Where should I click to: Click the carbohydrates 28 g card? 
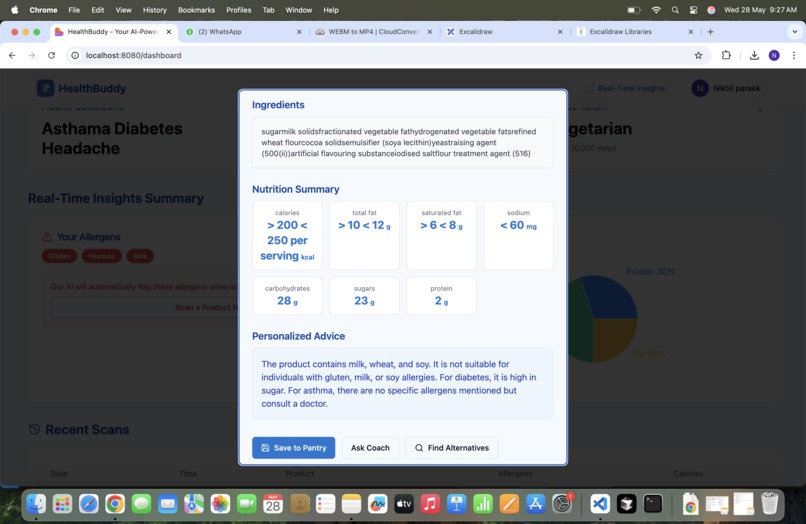tap(287, 296)
